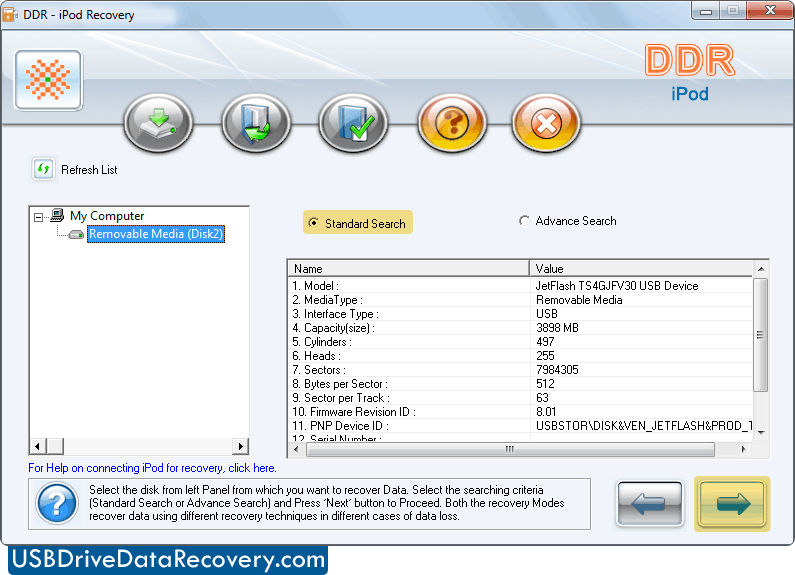This screenshot has width=795, height=575.
Task: Click tree panel scroll right arrow
Action: 240,446
